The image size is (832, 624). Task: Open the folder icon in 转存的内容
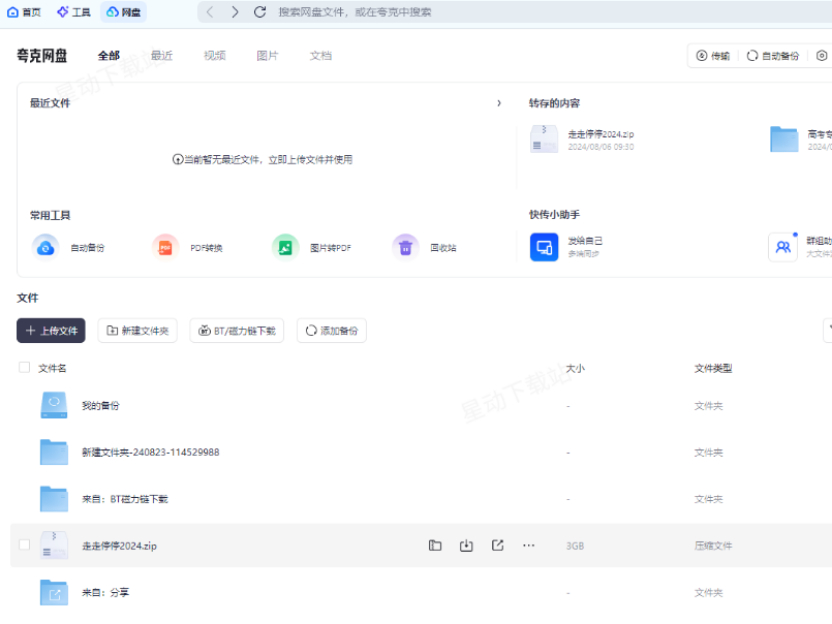click(784, 140)
